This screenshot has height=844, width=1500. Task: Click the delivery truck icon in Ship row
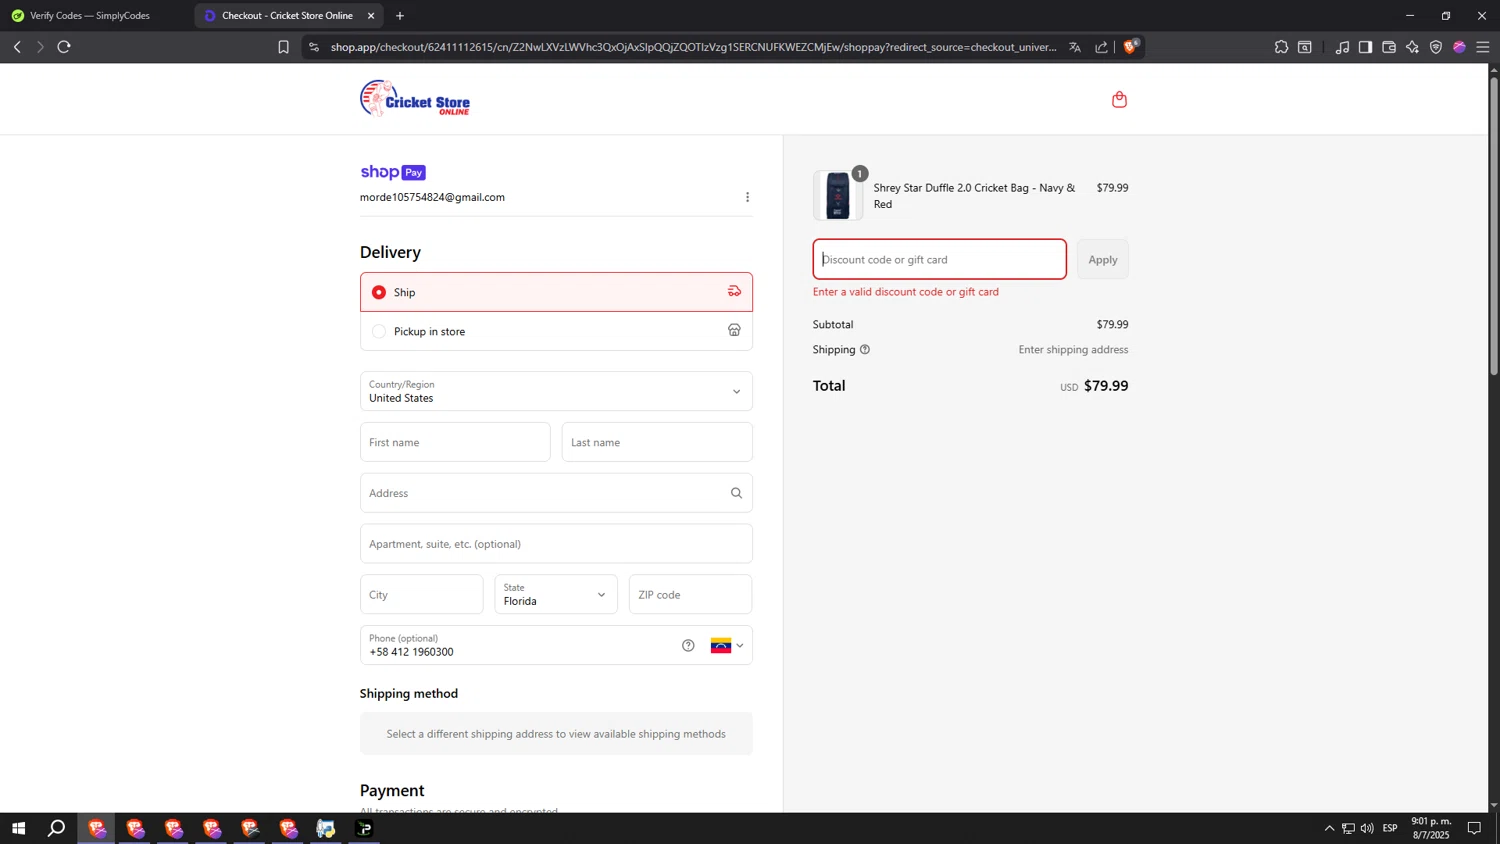coord(734,291)
